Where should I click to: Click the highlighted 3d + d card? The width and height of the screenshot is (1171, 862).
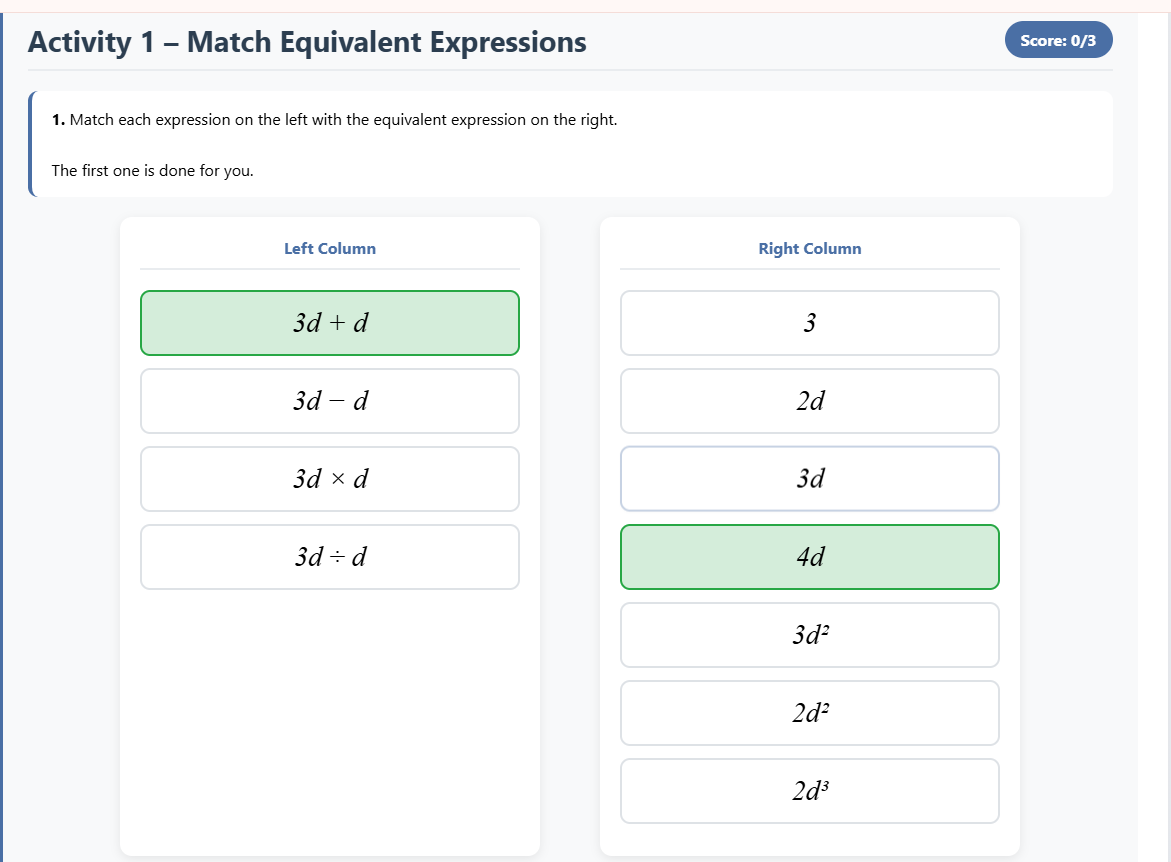tap(330, 323)
